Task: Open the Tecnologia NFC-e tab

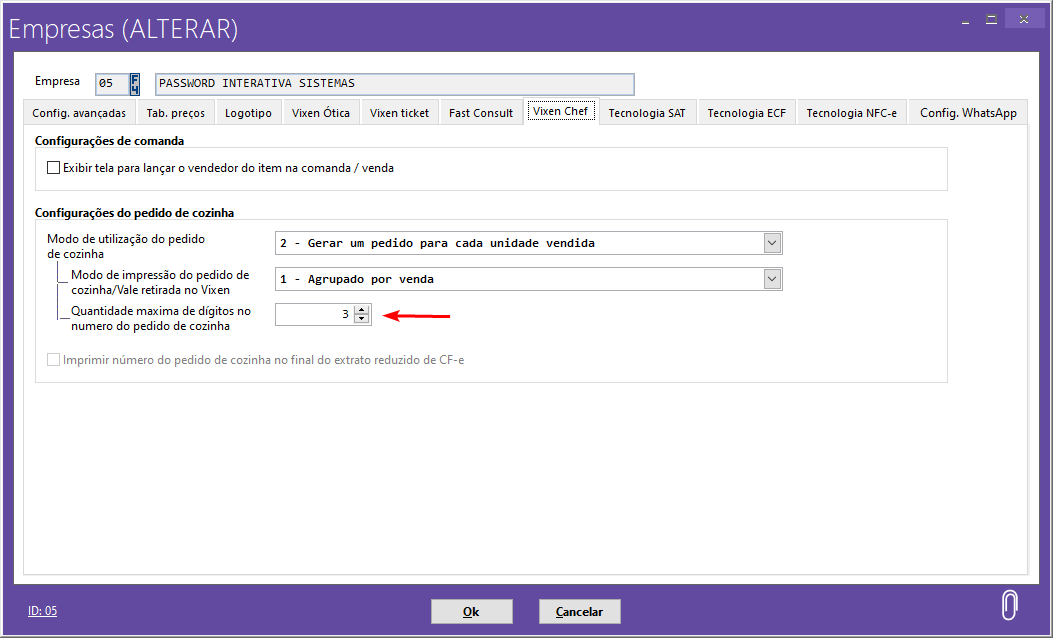Action: (x=851, y=113)
